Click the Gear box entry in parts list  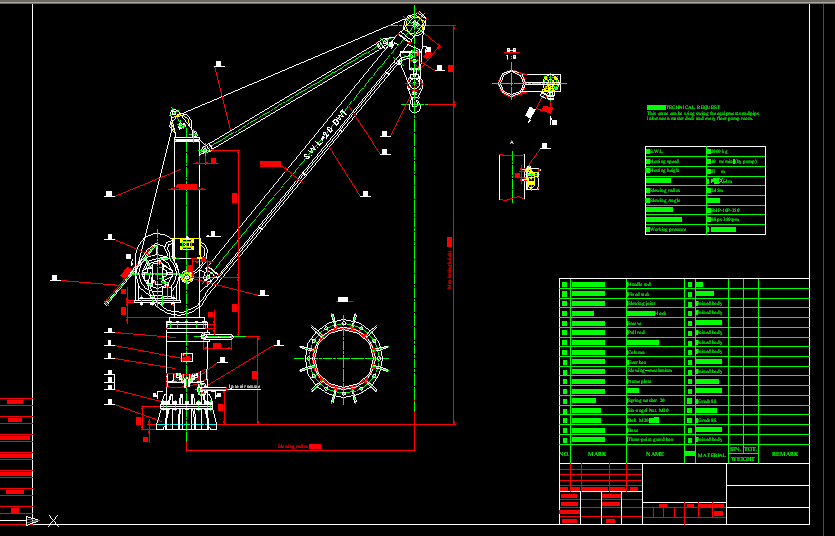tap(637, 361)
